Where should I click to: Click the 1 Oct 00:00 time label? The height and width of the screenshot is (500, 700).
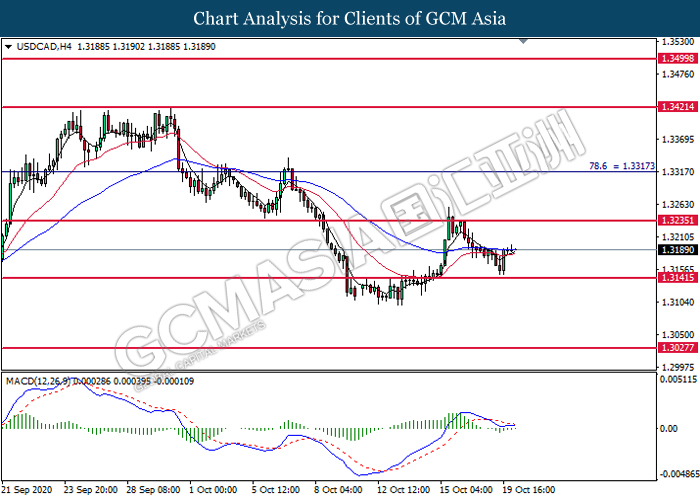point(211,490)
